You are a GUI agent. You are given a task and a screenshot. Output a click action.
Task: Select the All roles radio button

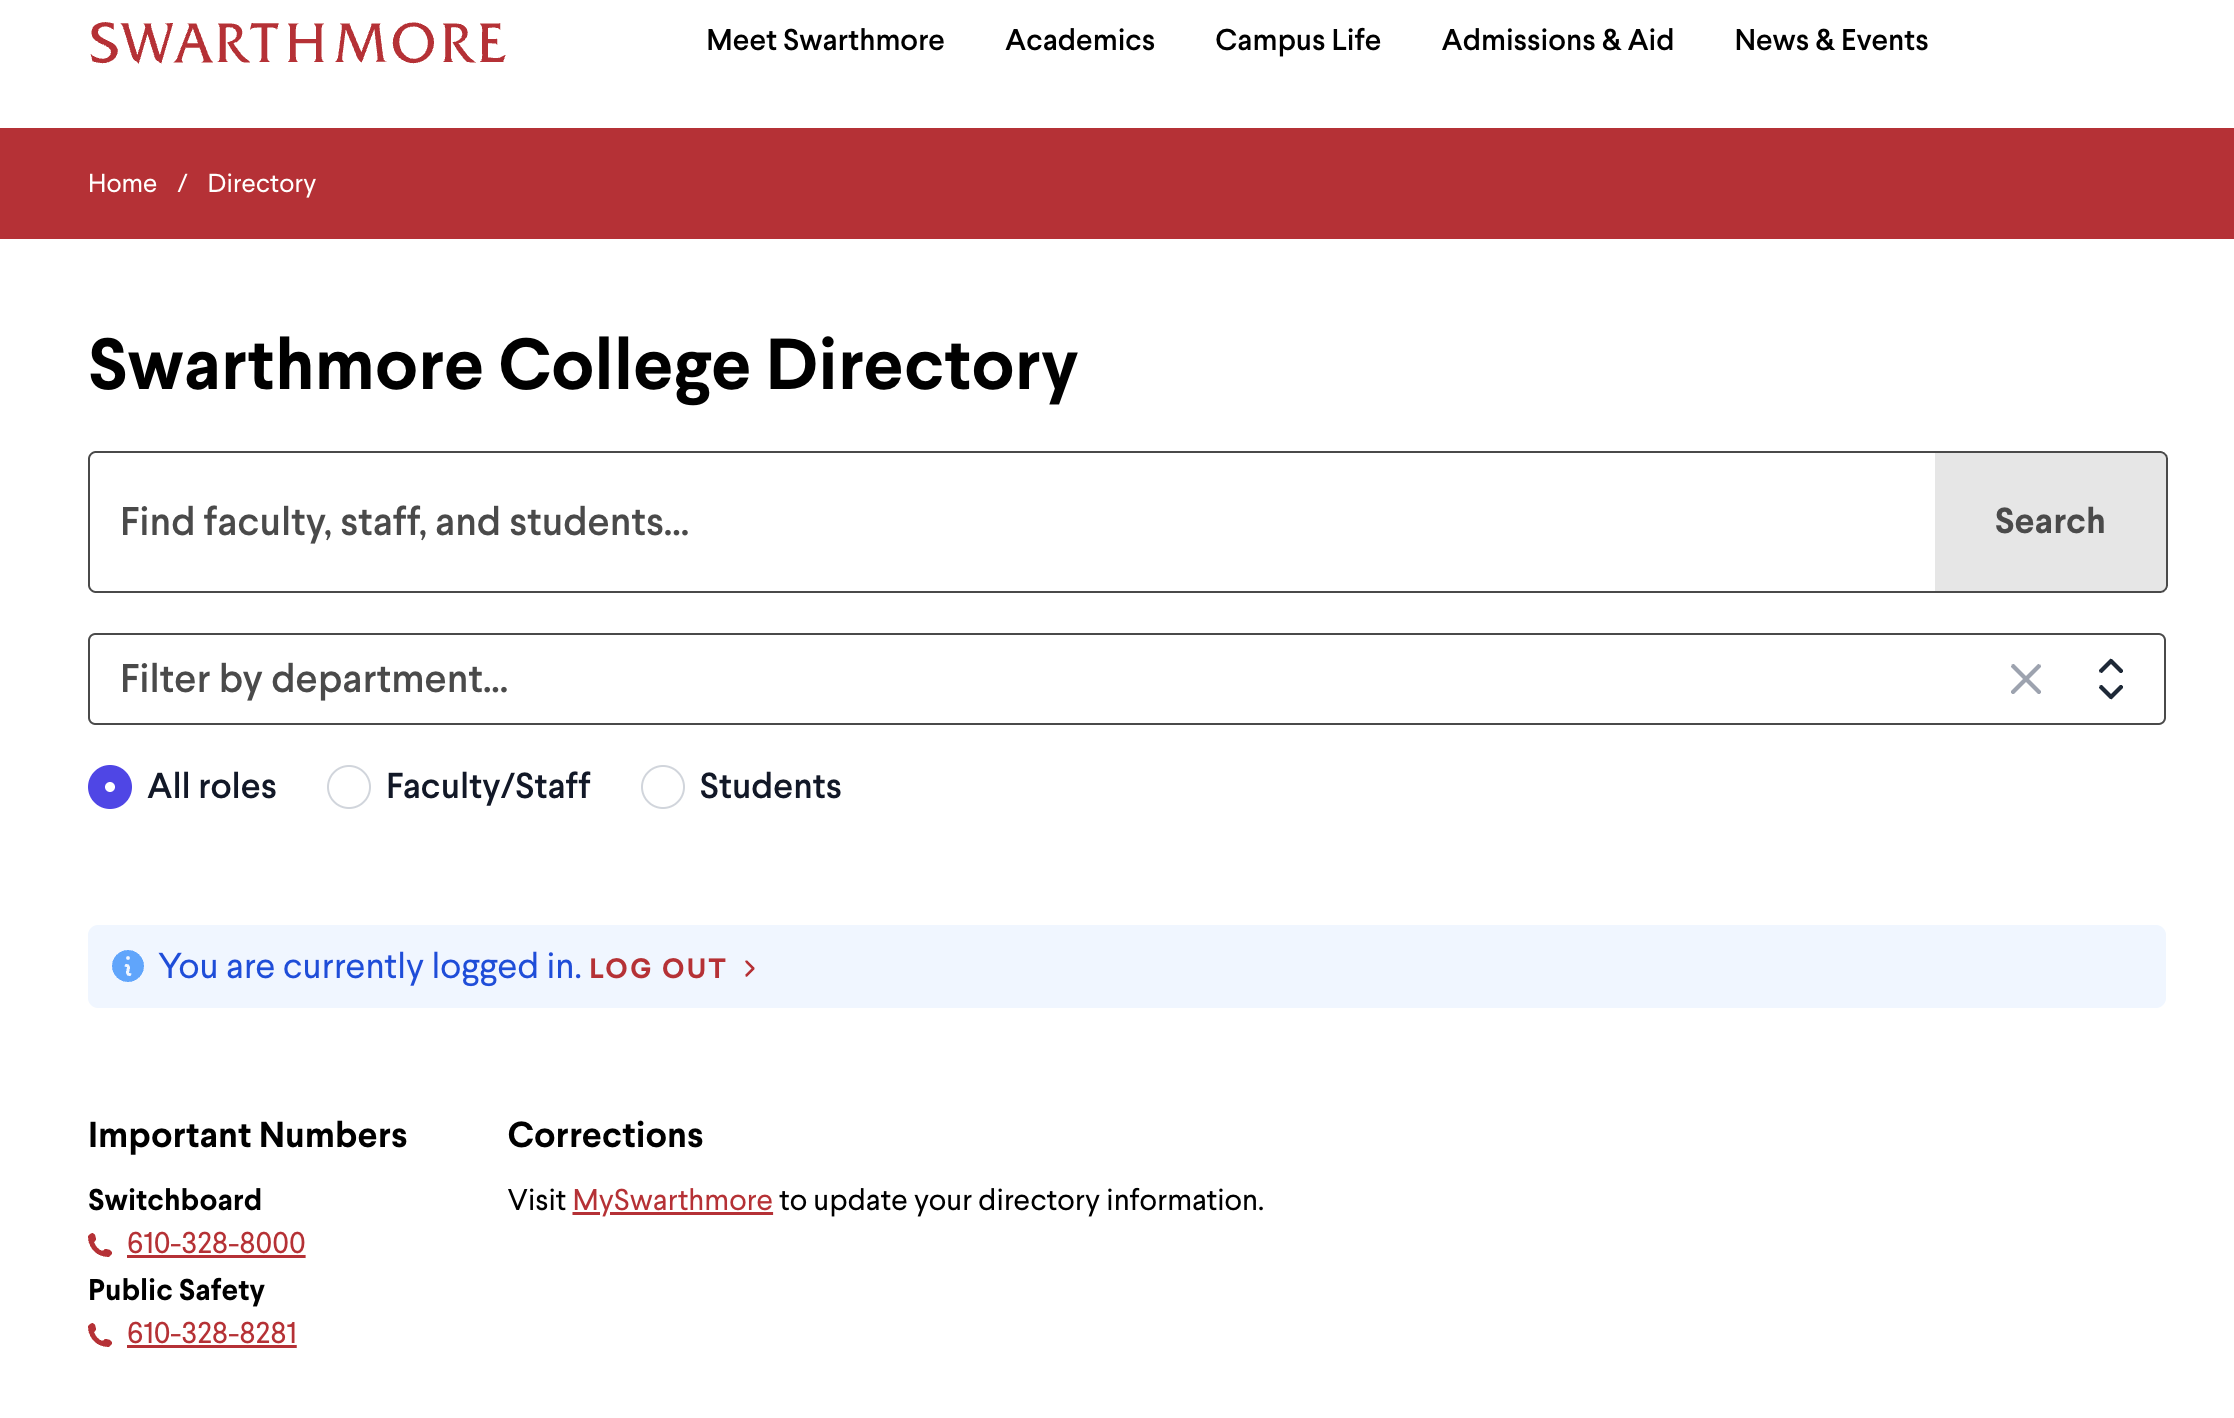point(109,787)
